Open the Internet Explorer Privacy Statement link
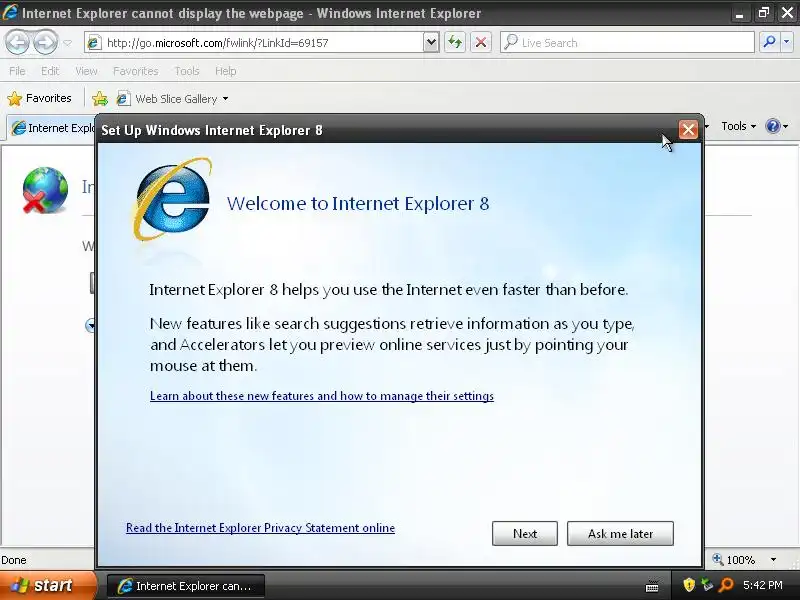Image resolution: width=800 pixels, height=600 pixels. (260, 528)
